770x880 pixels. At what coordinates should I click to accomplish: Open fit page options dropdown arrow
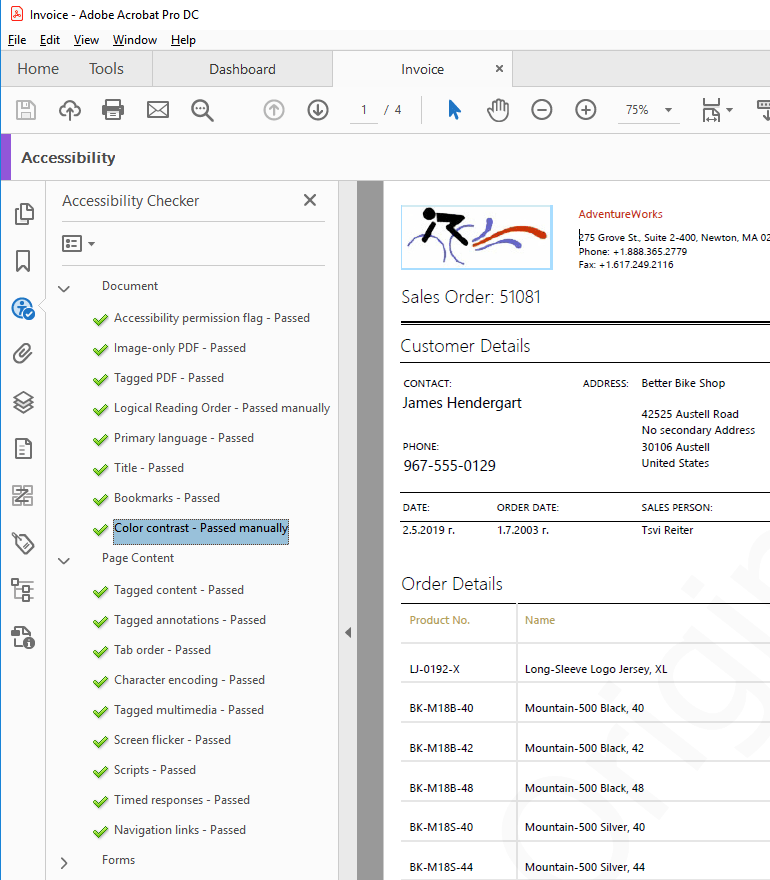tap(730, 110)
